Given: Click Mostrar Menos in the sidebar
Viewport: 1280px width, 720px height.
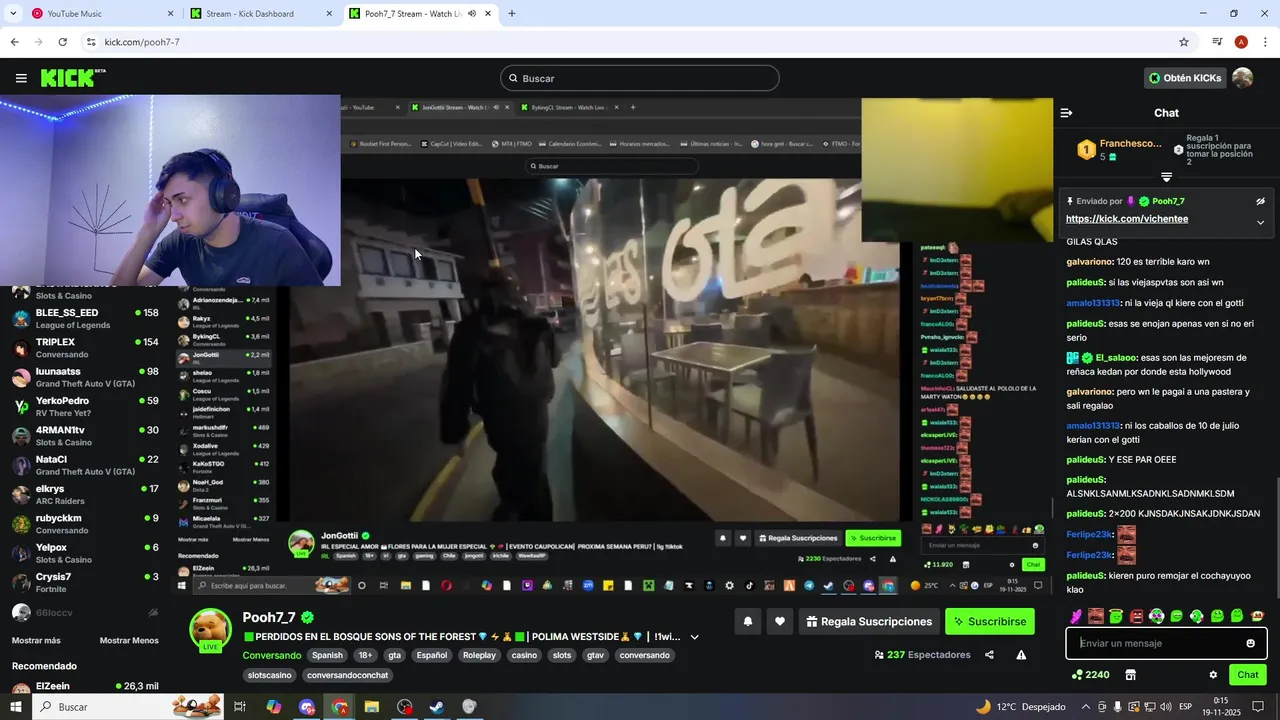Looking at the screenshot, I should point(129,640).
